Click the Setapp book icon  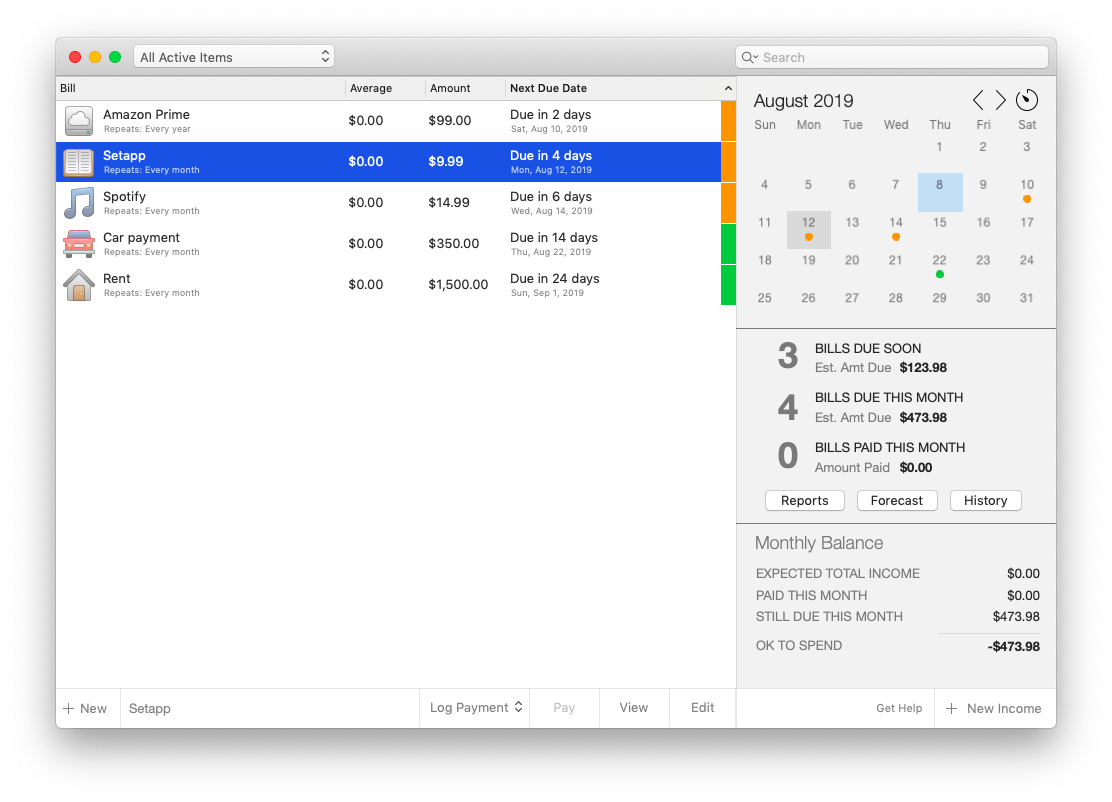tap(79, 162)
